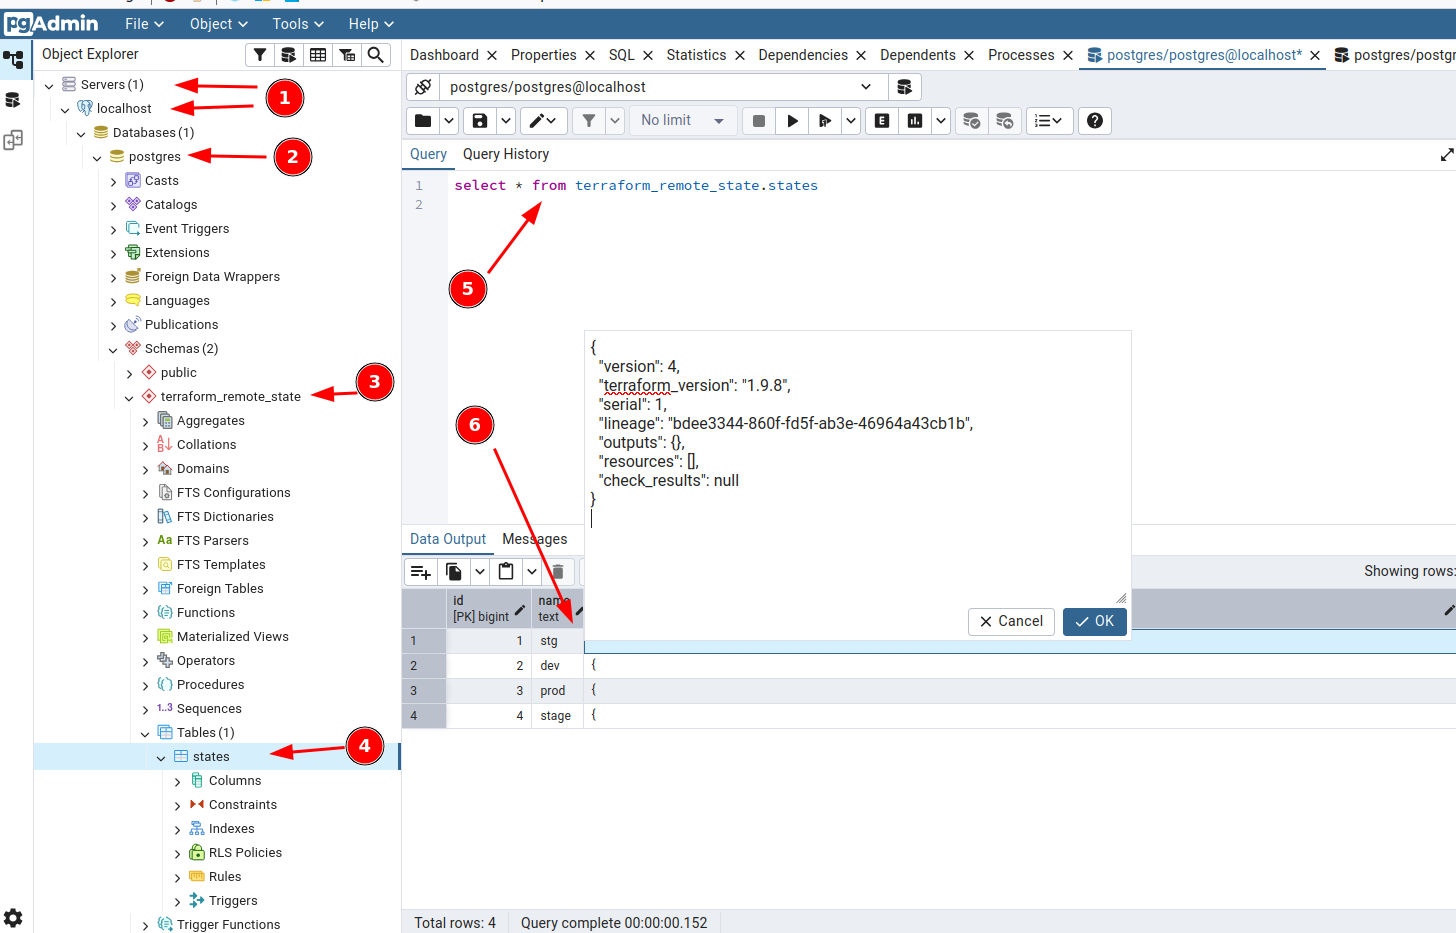Switch to the Query History tab
Viewport: 1456px width, 933px height.
click(x=505, y=154)
